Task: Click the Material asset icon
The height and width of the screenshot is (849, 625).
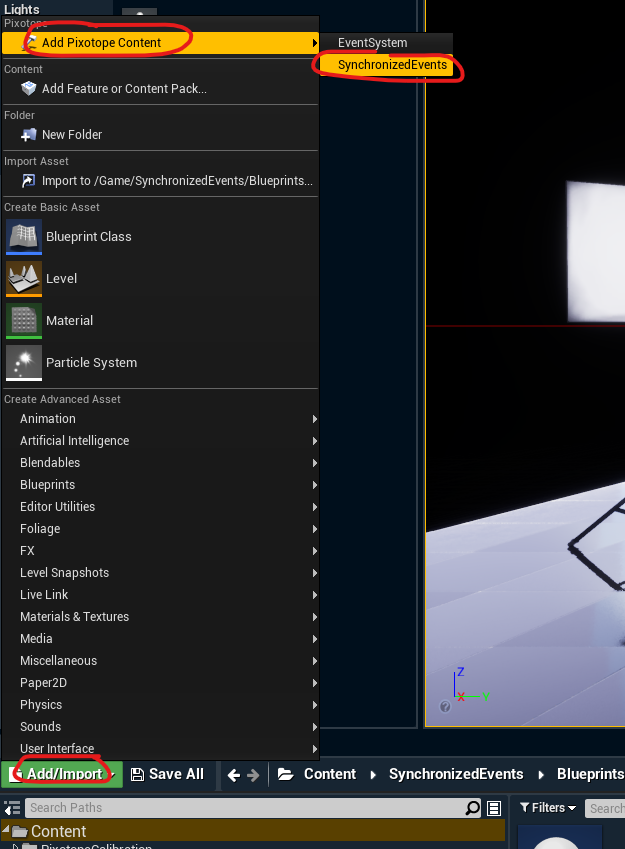Action: 24,321
